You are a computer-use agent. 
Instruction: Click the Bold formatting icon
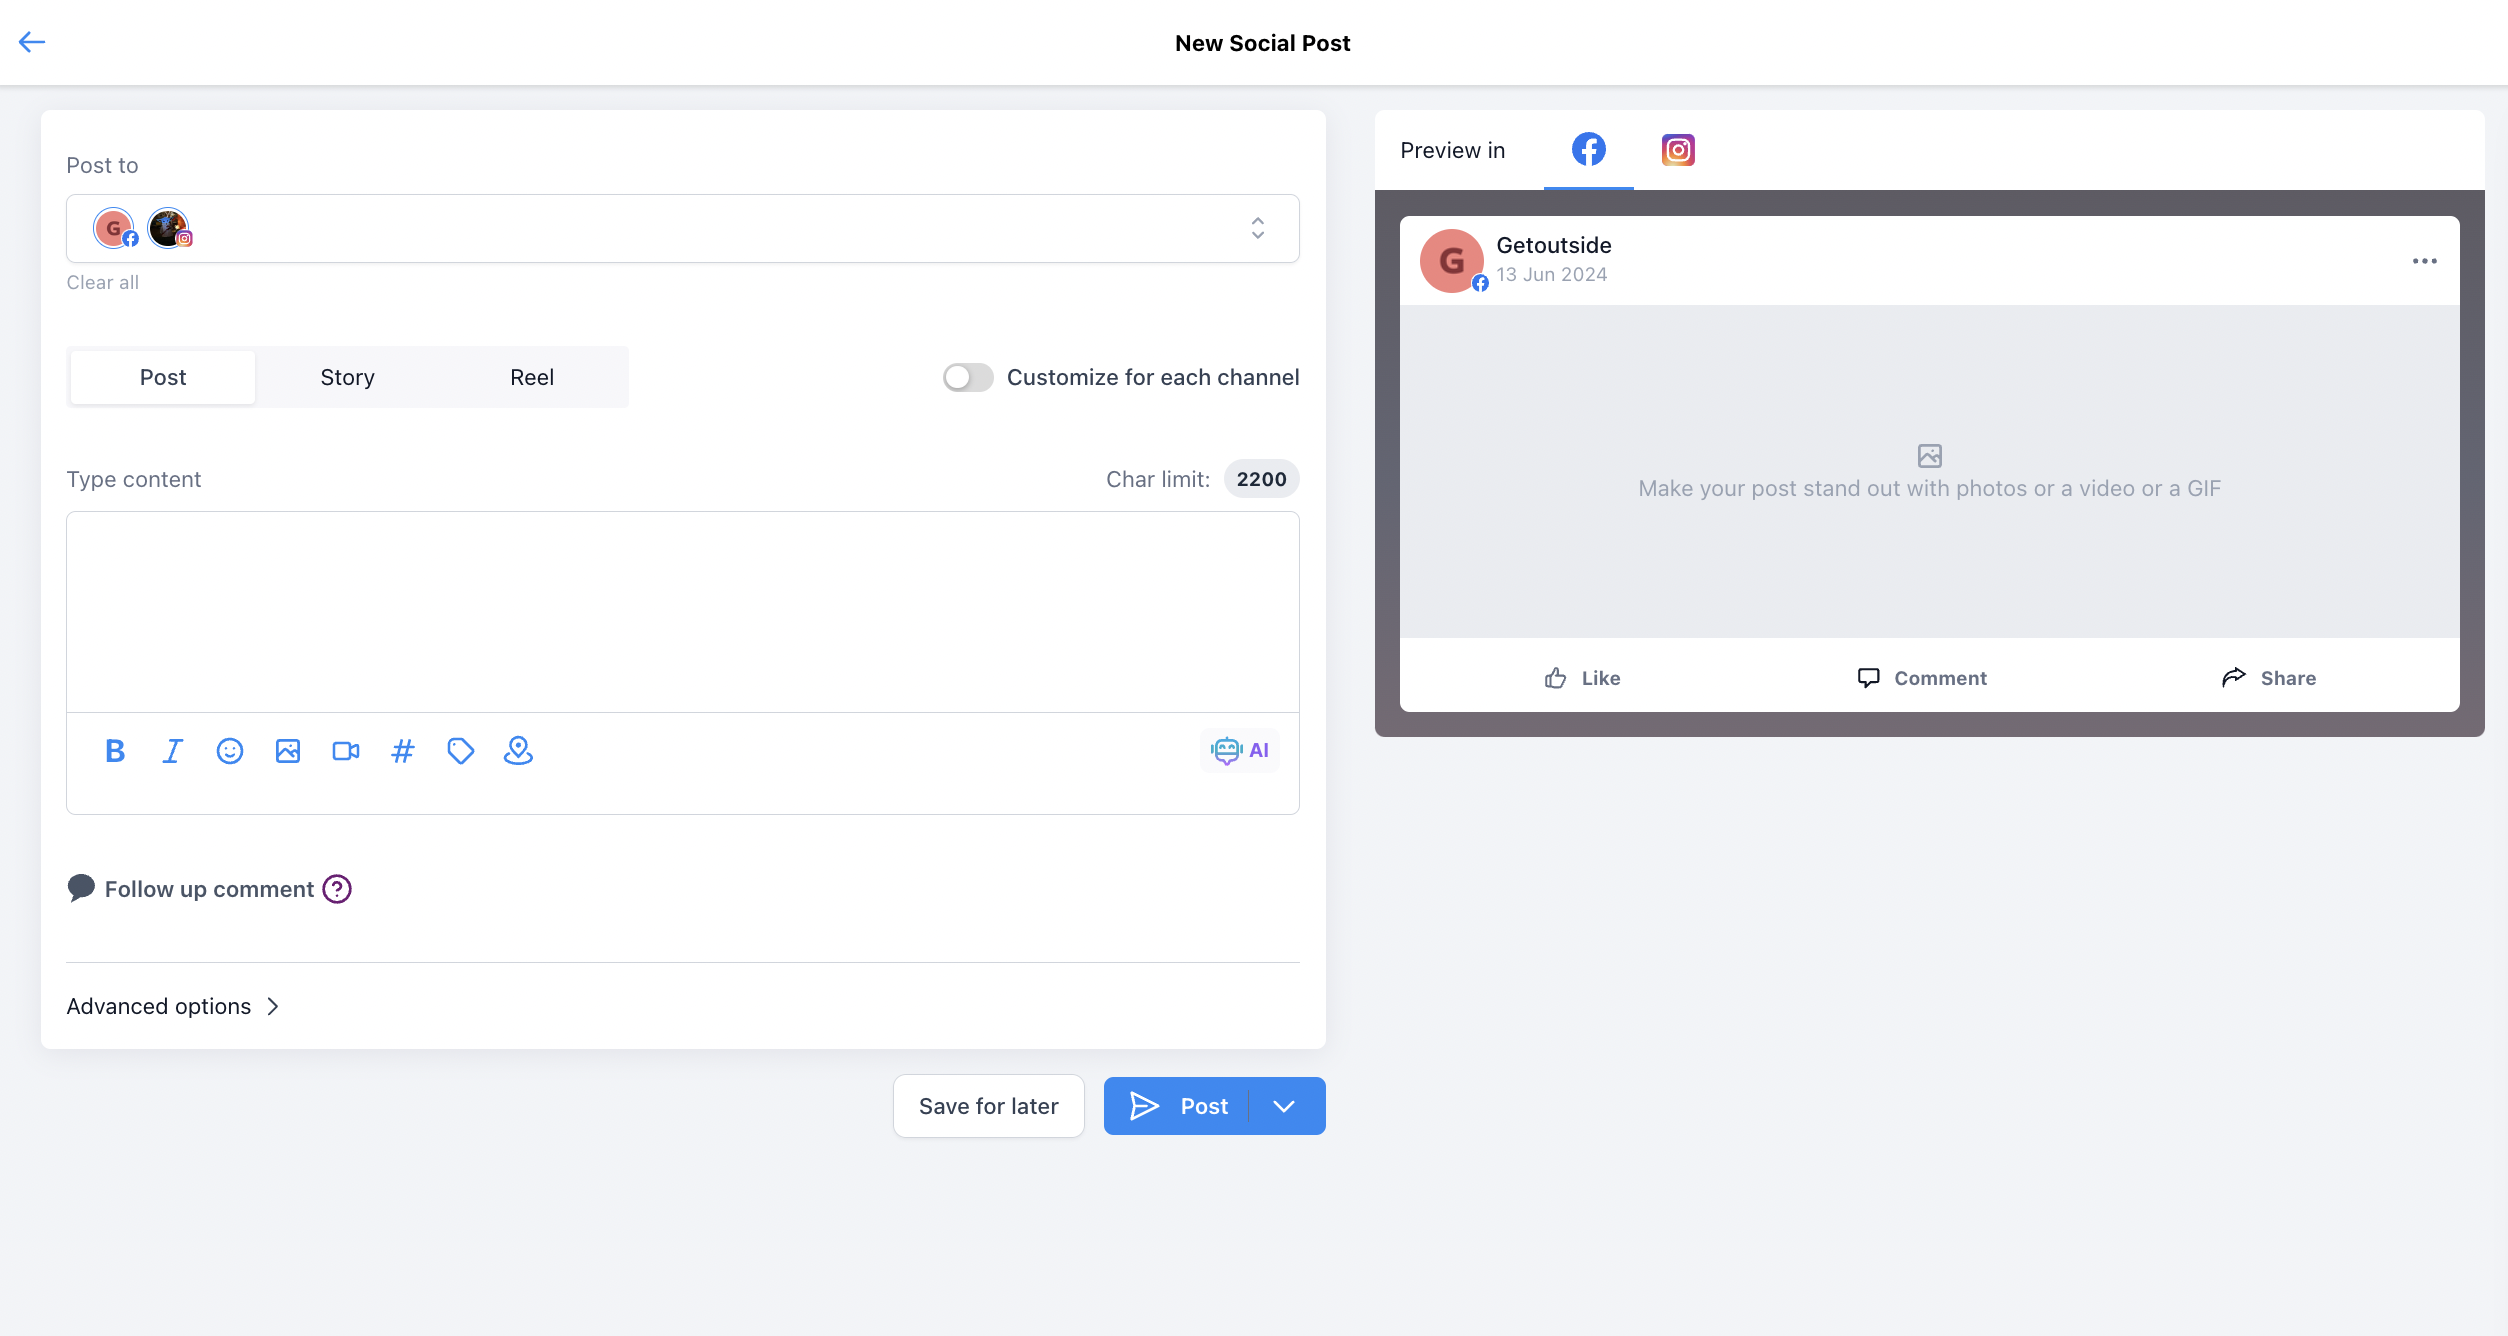coord(115,751)
